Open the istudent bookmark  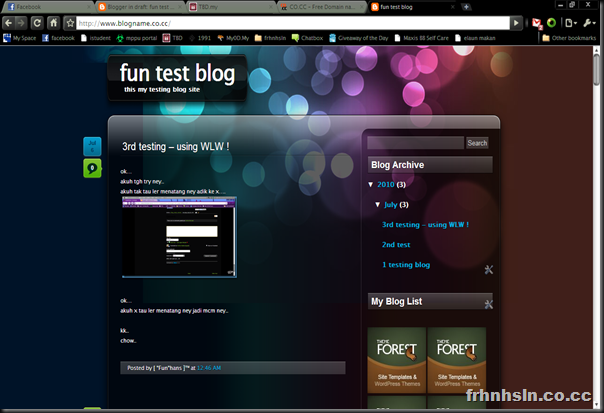[x=96, y=38]
